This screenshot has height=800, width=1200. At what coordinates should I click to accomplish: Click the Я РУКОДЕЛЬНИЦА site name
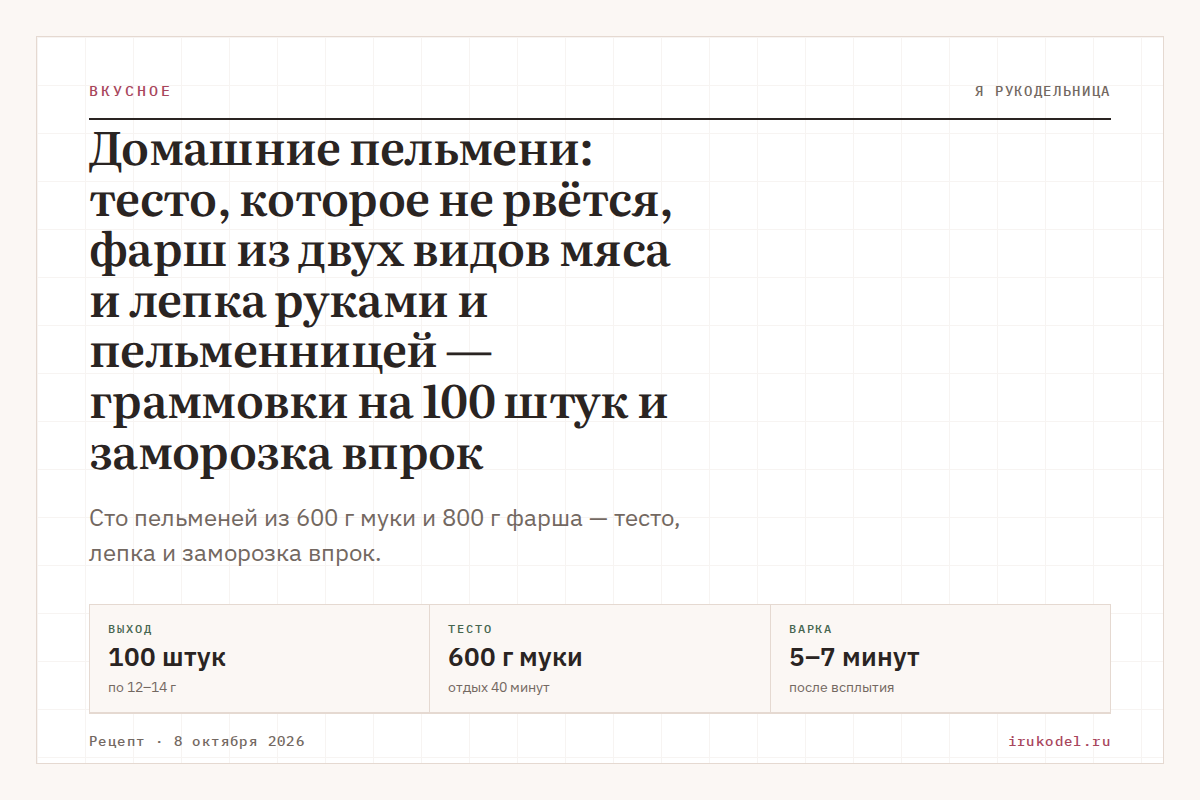coord(1042,91)
